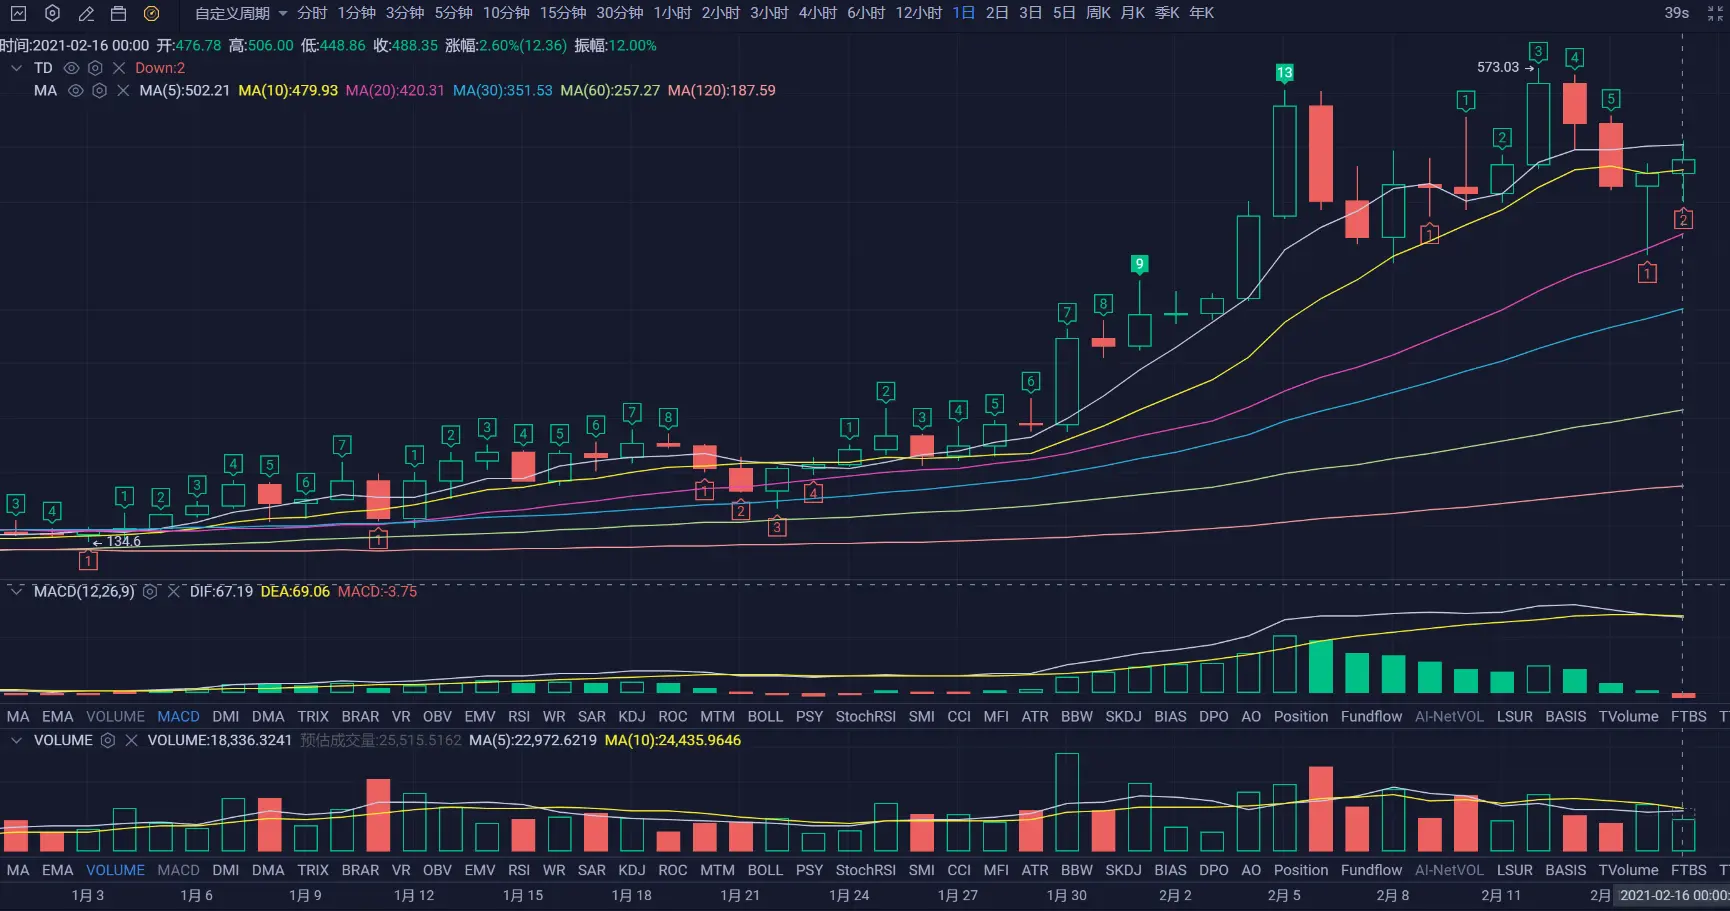The width and height of the screenshot is (1730, 911).
Task: Select LSUR in the bottom indicator row
Action: (1515, 871)
